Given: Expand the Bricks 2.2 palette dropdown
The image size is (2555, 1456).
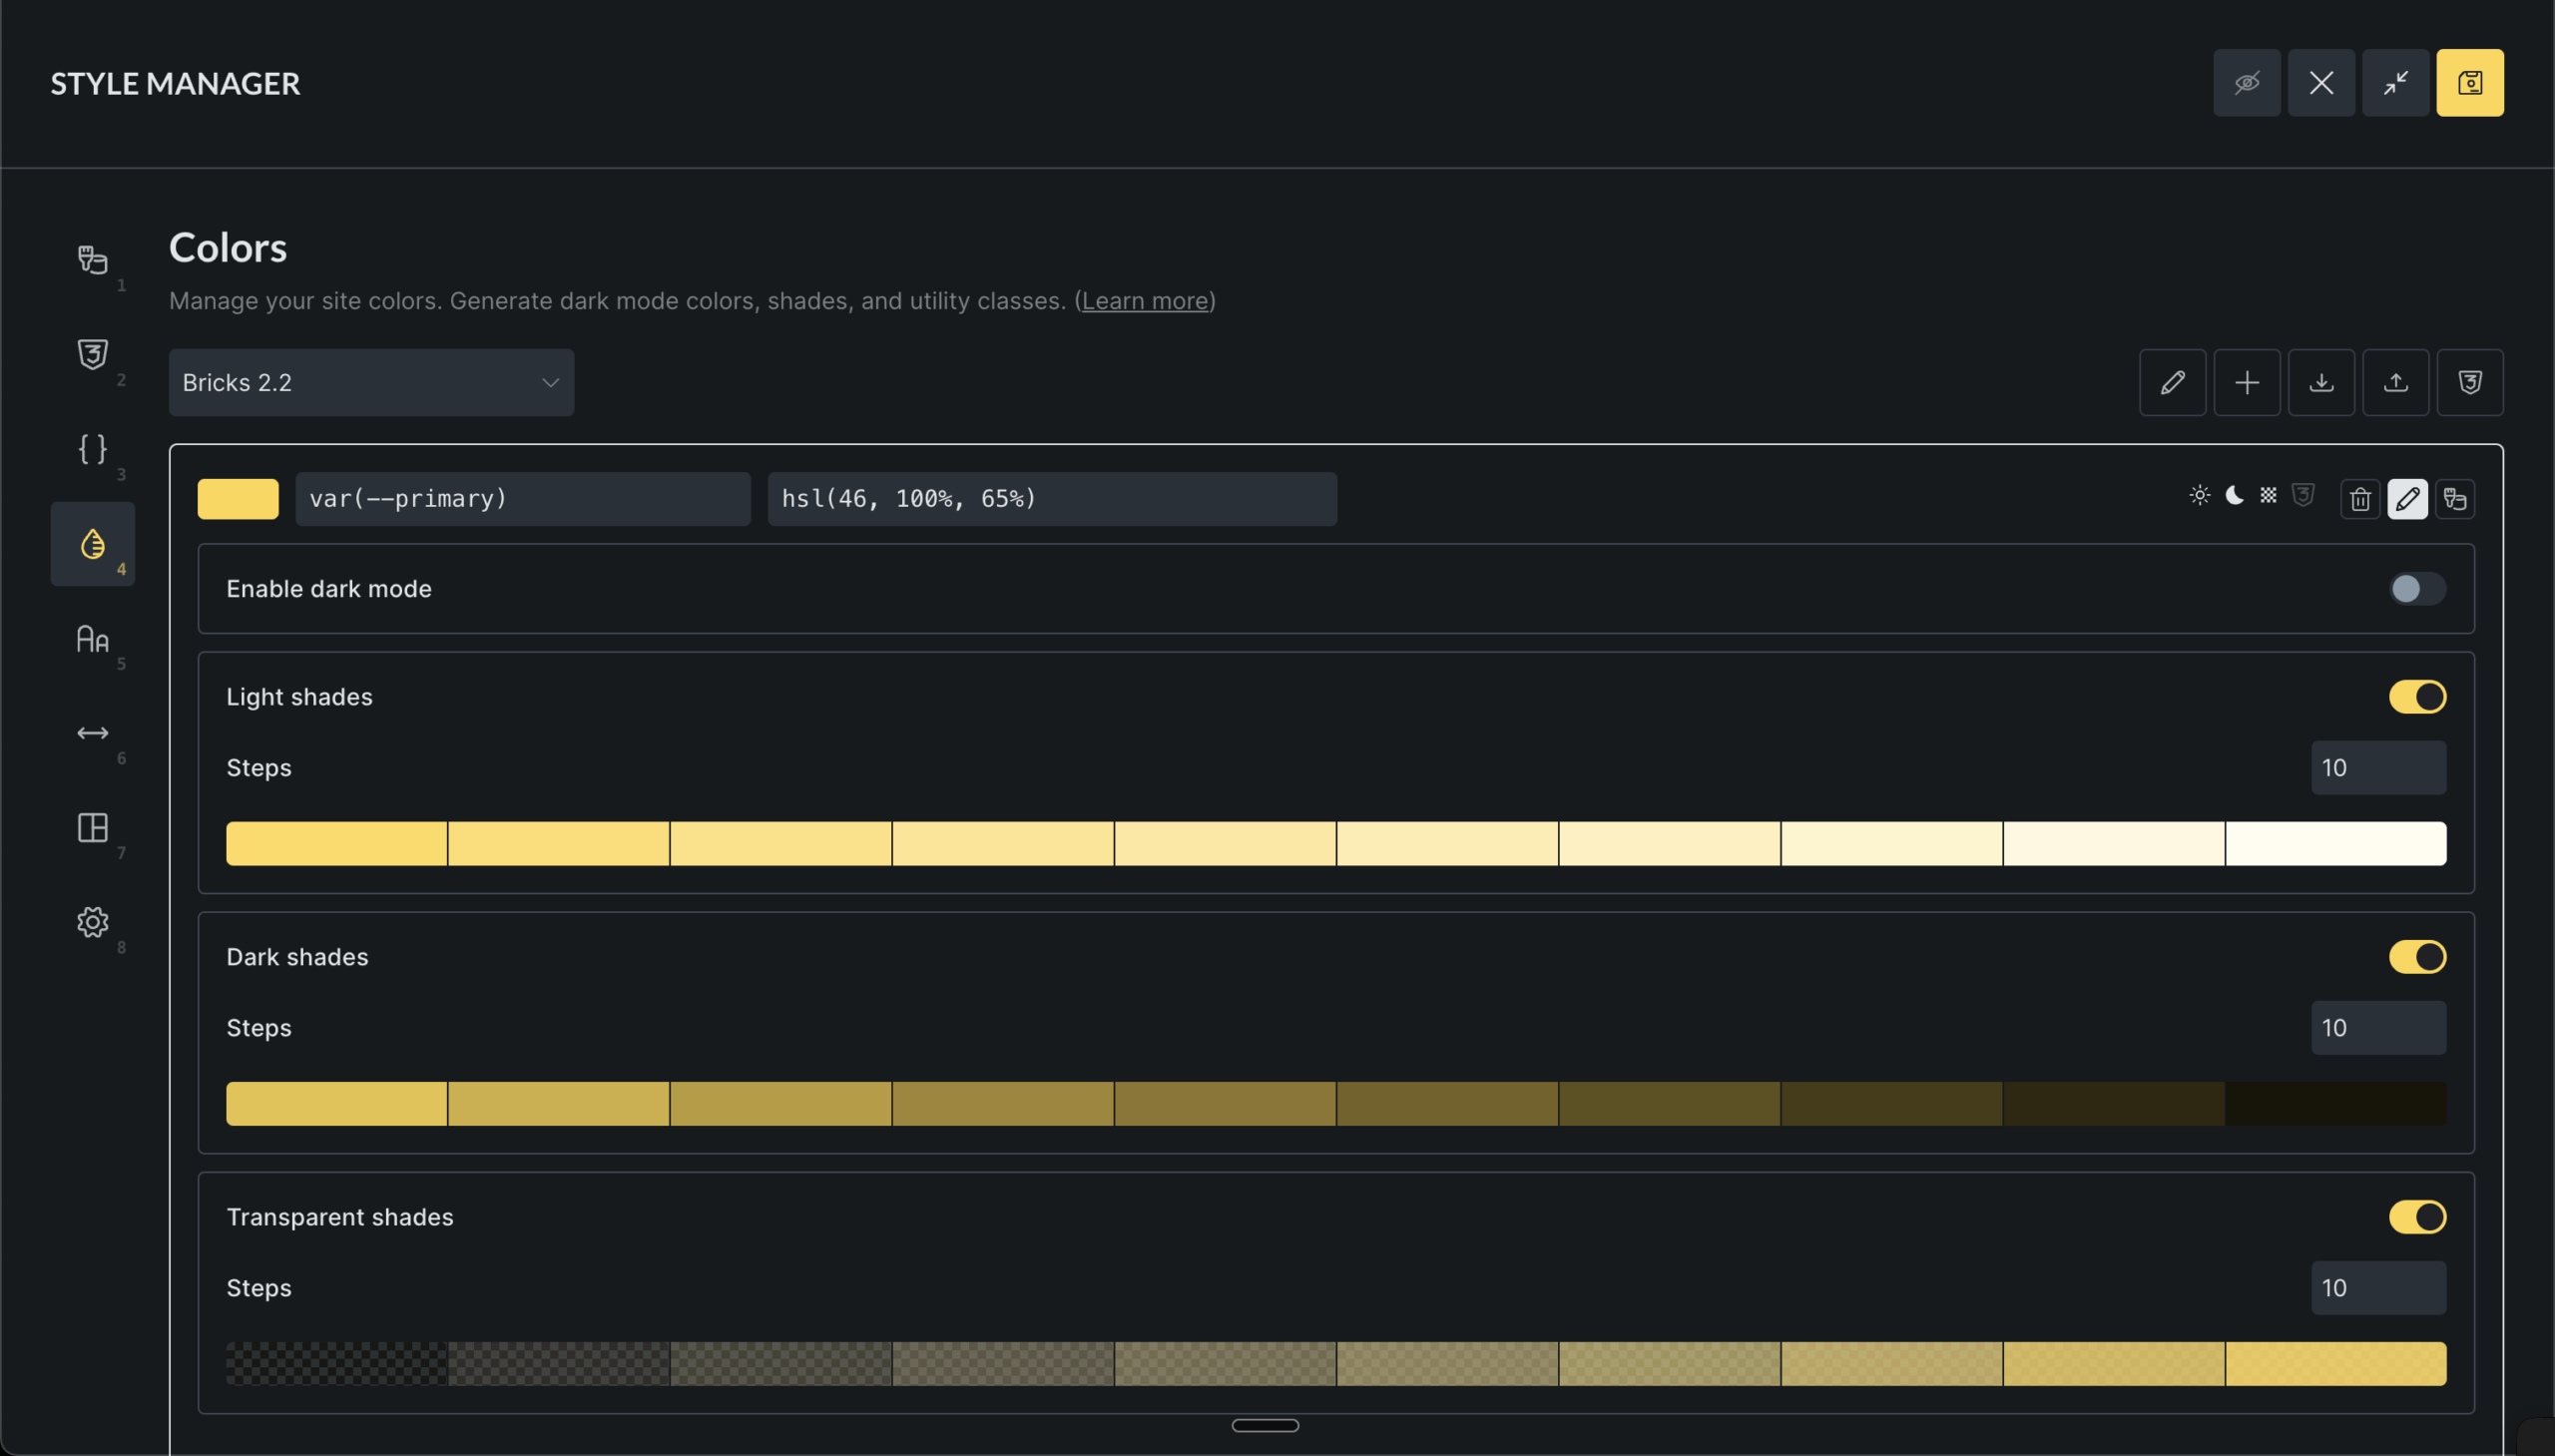Looking at the screenshot, I should coord(371,382).
